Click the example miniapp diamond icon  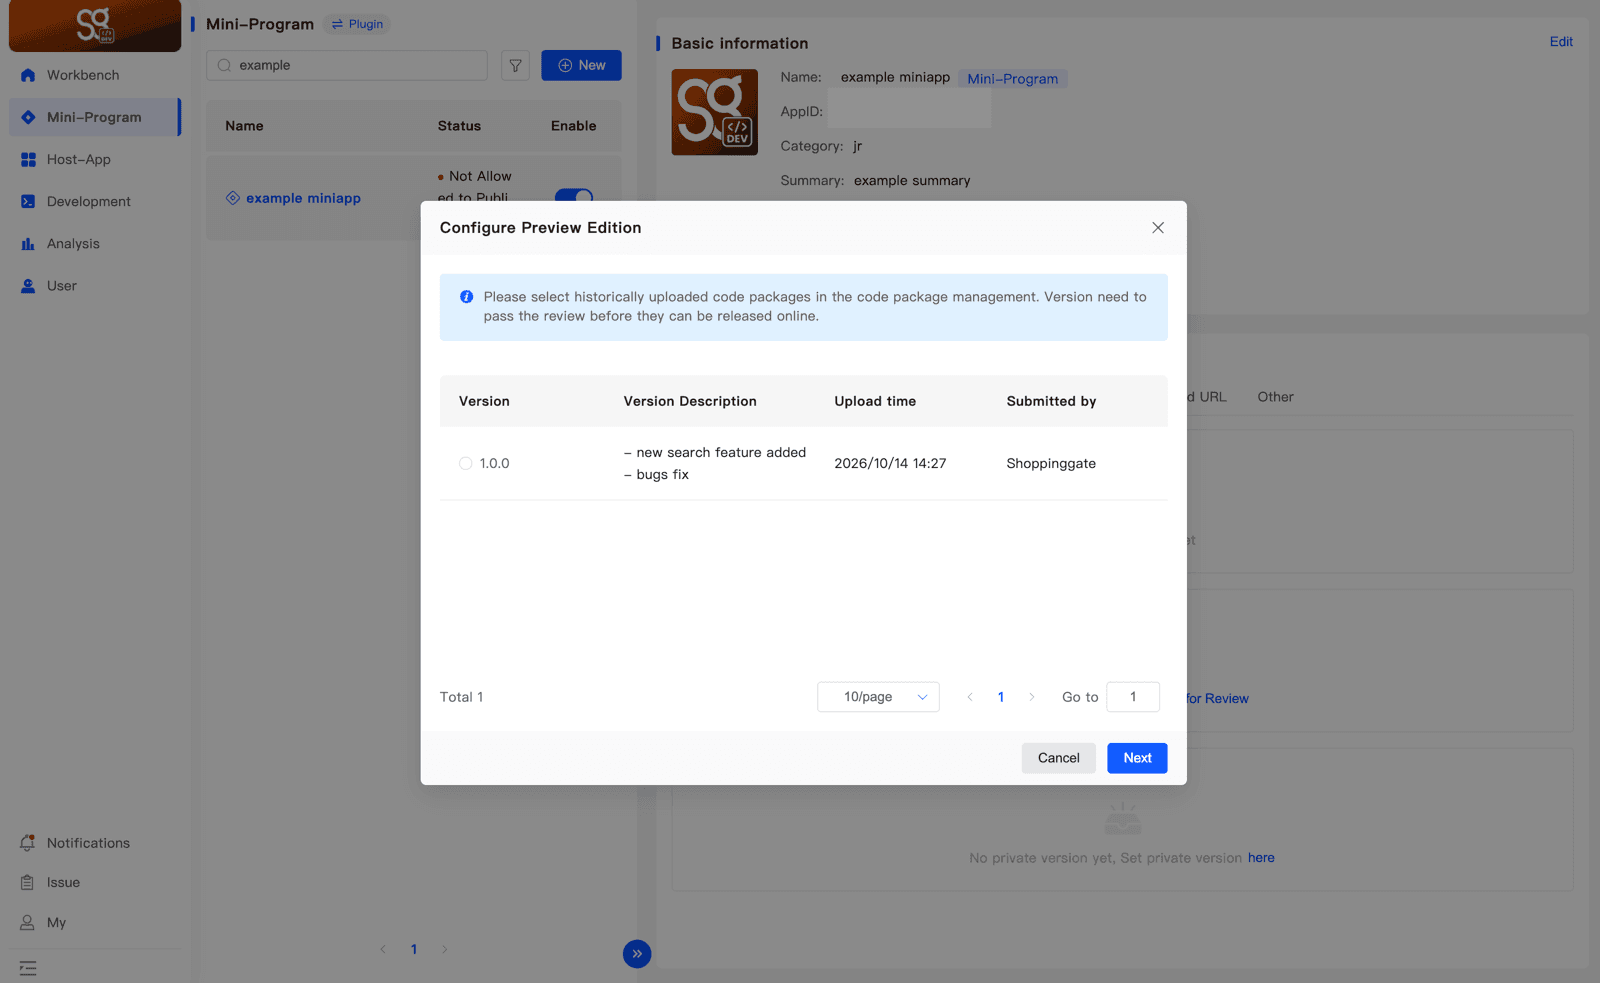(x=233, y=198)
